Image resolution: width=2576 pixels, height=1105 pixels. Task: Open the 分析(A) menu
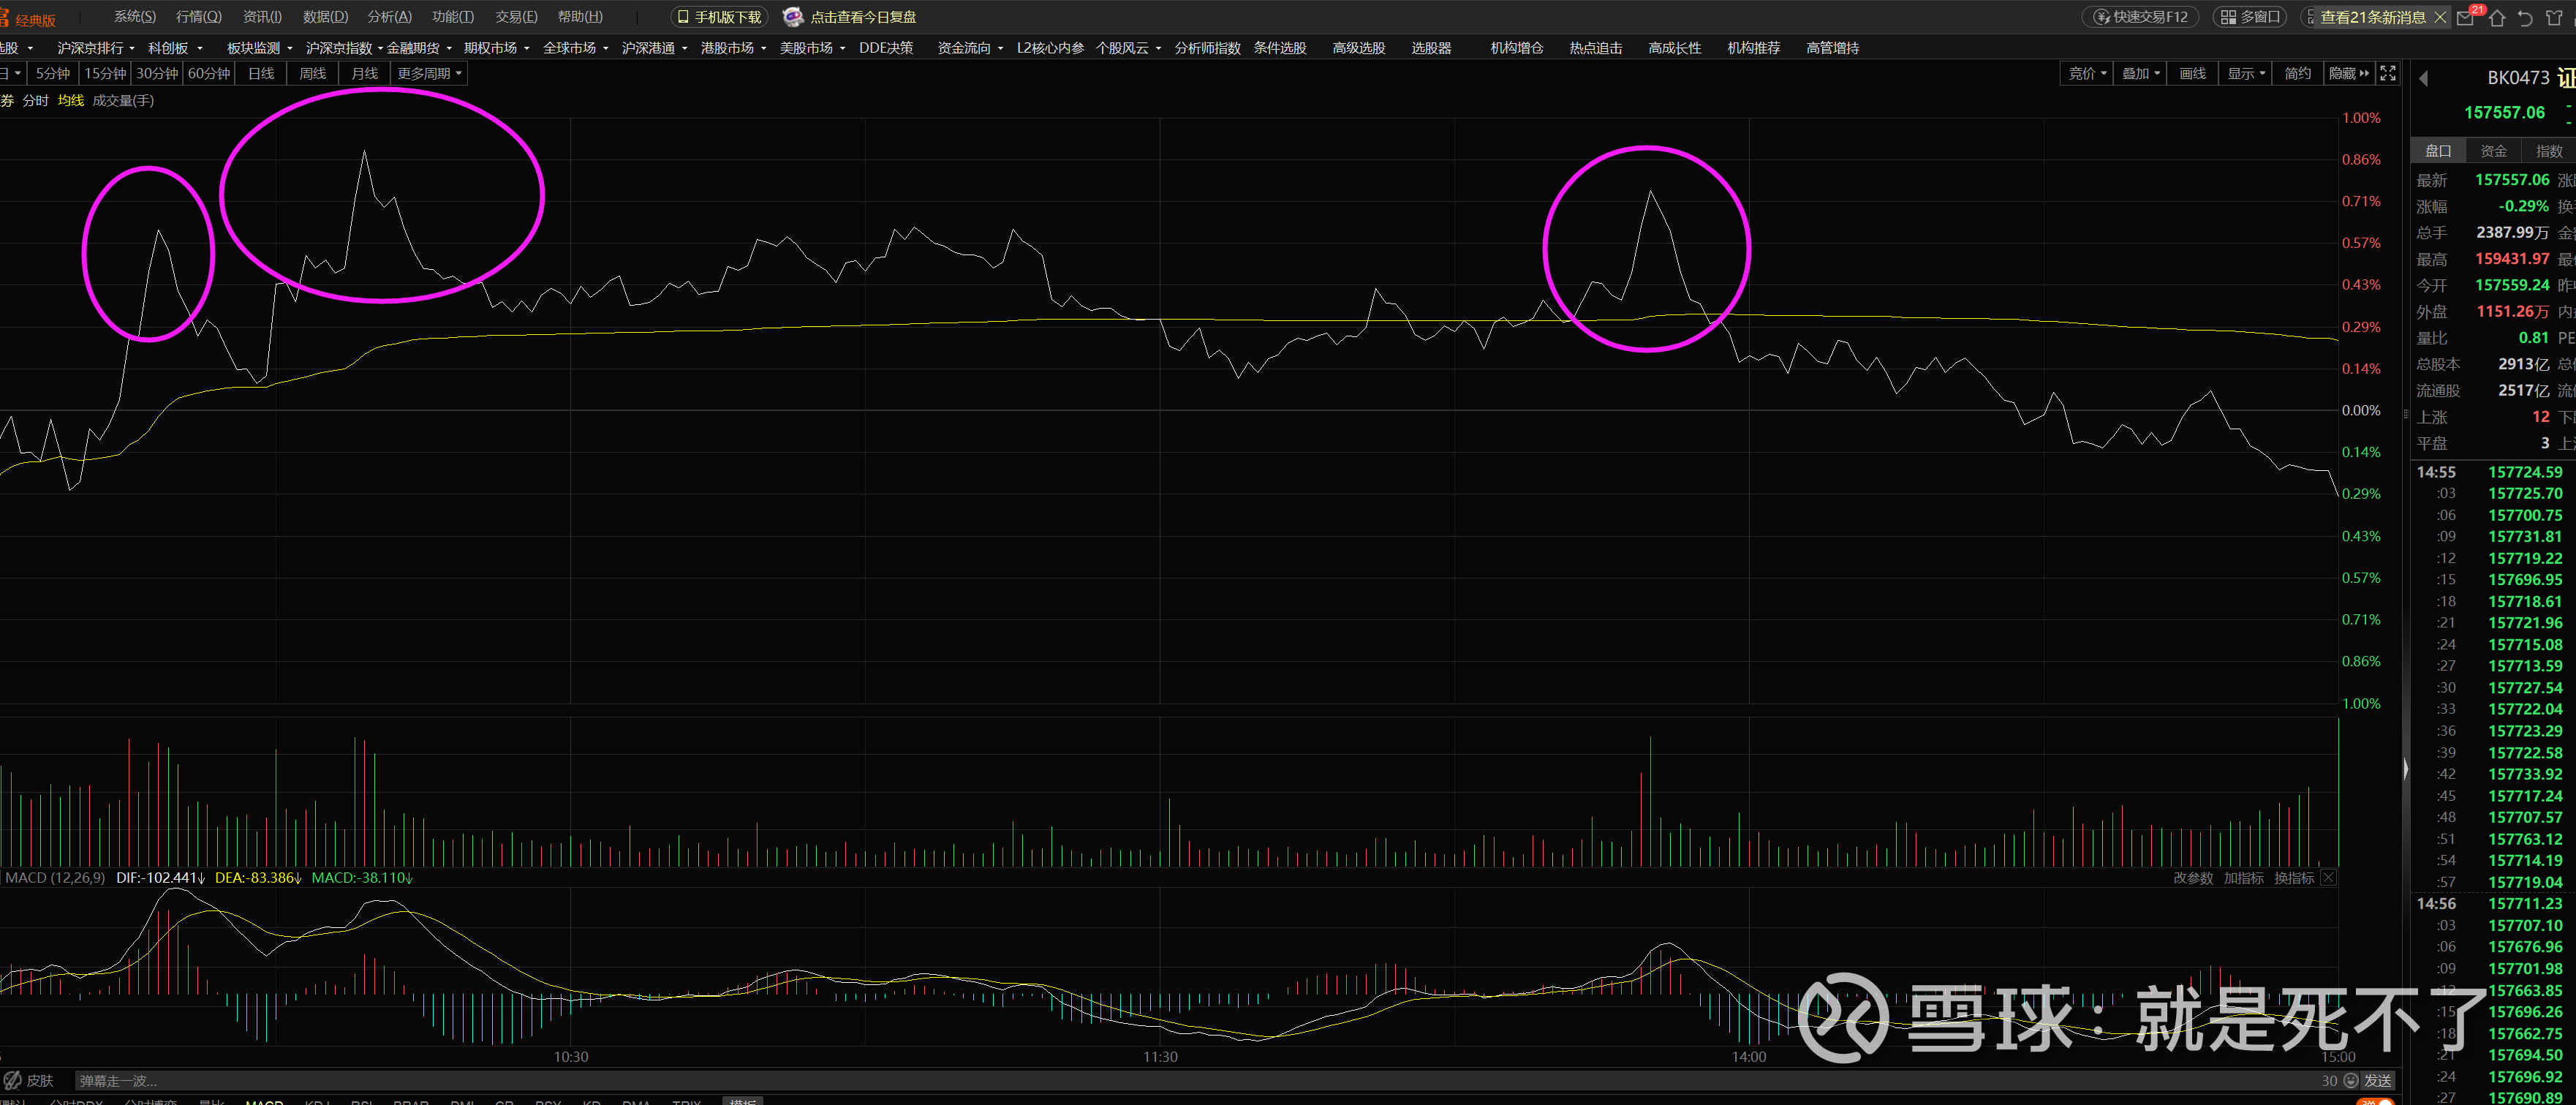click(389, 17)
